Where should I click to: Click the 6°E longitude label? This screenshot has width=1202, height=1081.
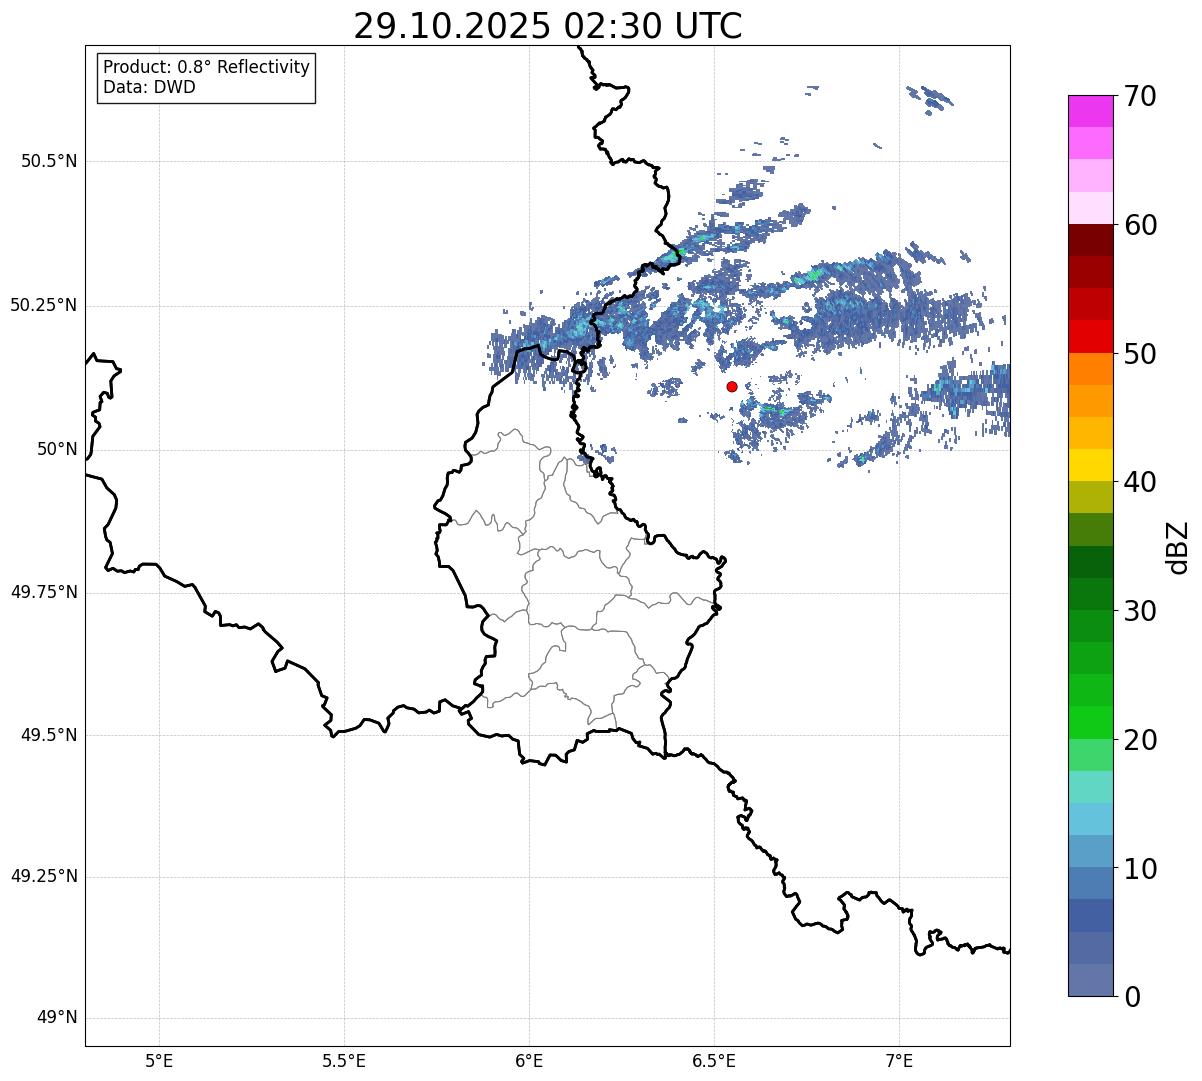click(x=529, y=1060)
